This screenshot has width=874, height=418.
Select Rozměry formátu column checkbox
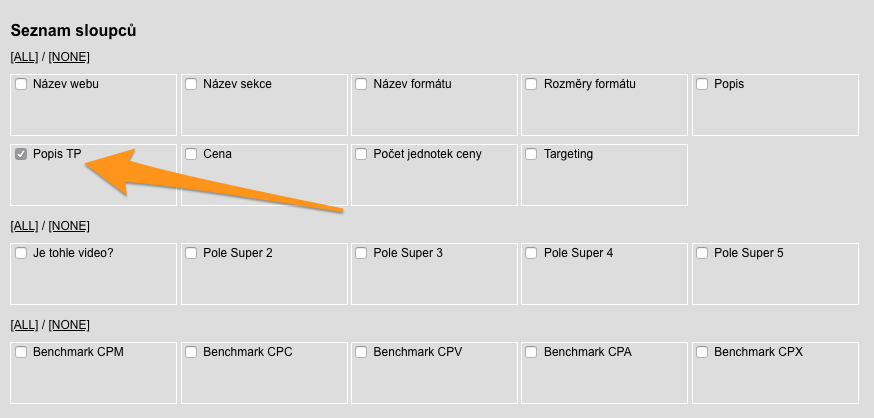point(531,85)
